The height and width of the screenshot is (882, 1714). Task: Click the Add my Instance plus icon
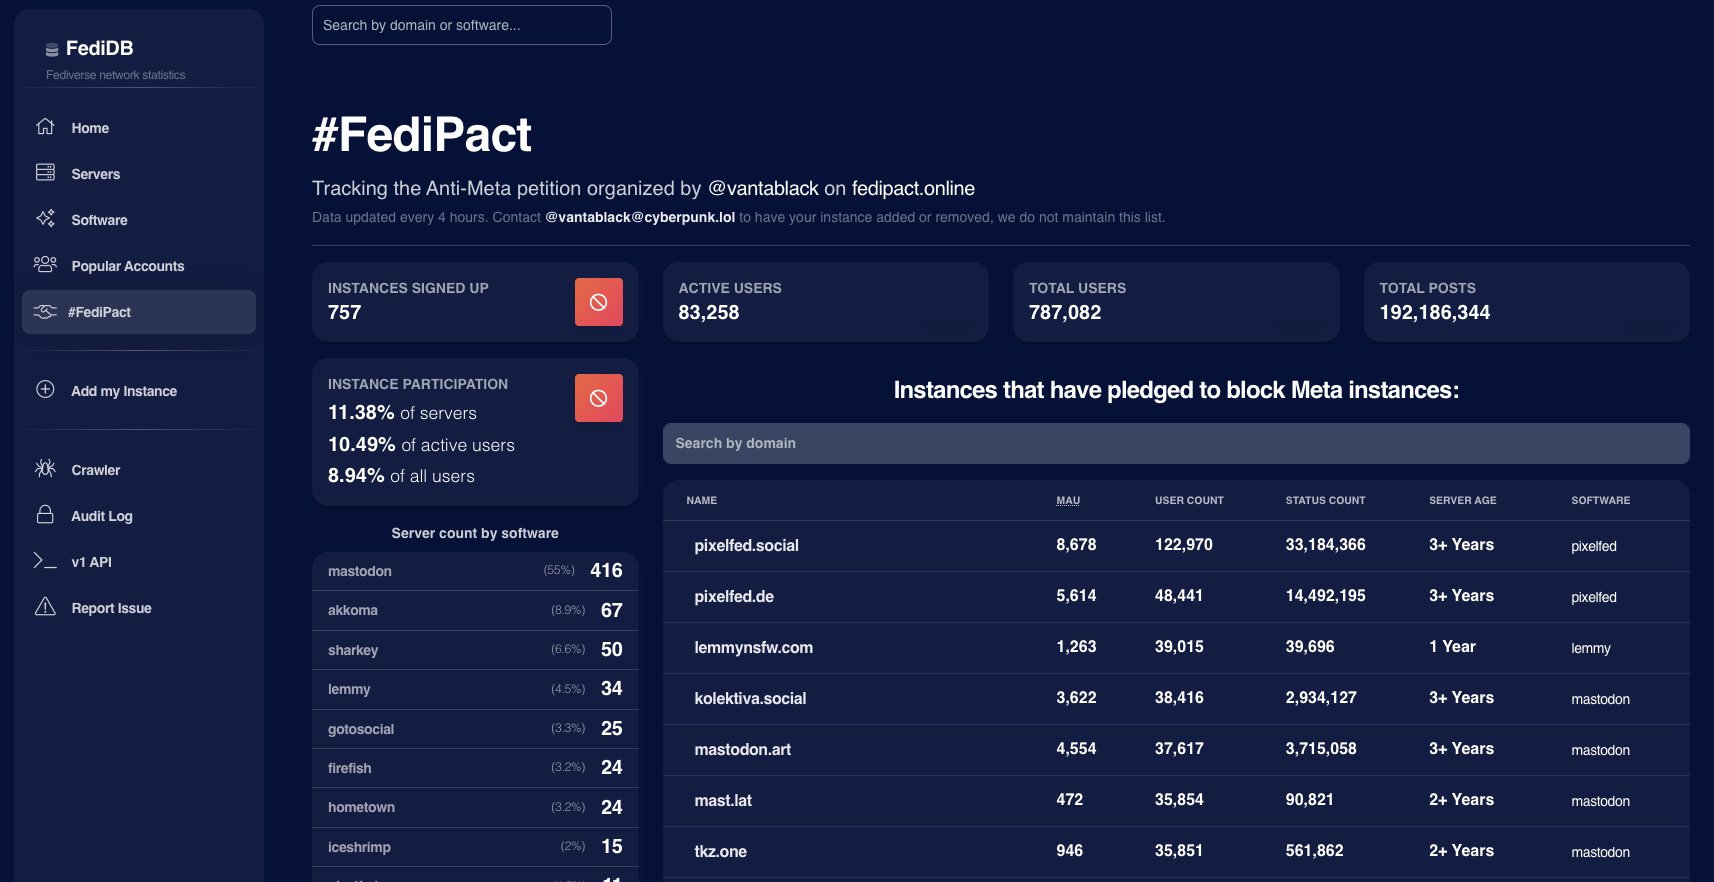tap(45, 389)
